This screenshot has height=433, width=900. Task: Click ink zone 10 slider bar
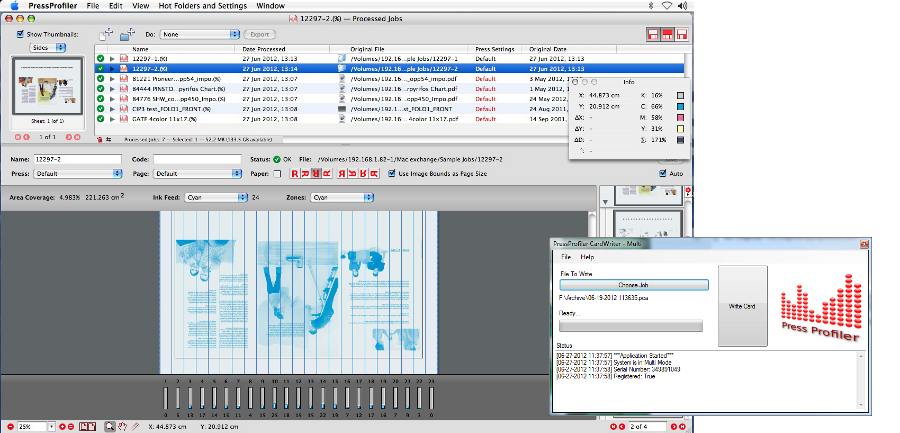(x=274, y=398)
